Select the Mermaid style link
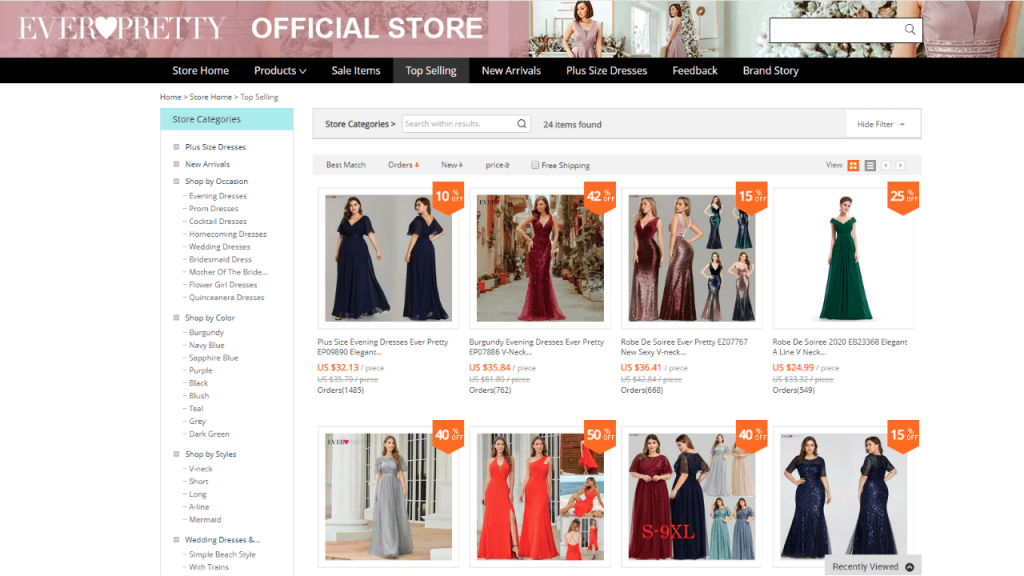 205,520
